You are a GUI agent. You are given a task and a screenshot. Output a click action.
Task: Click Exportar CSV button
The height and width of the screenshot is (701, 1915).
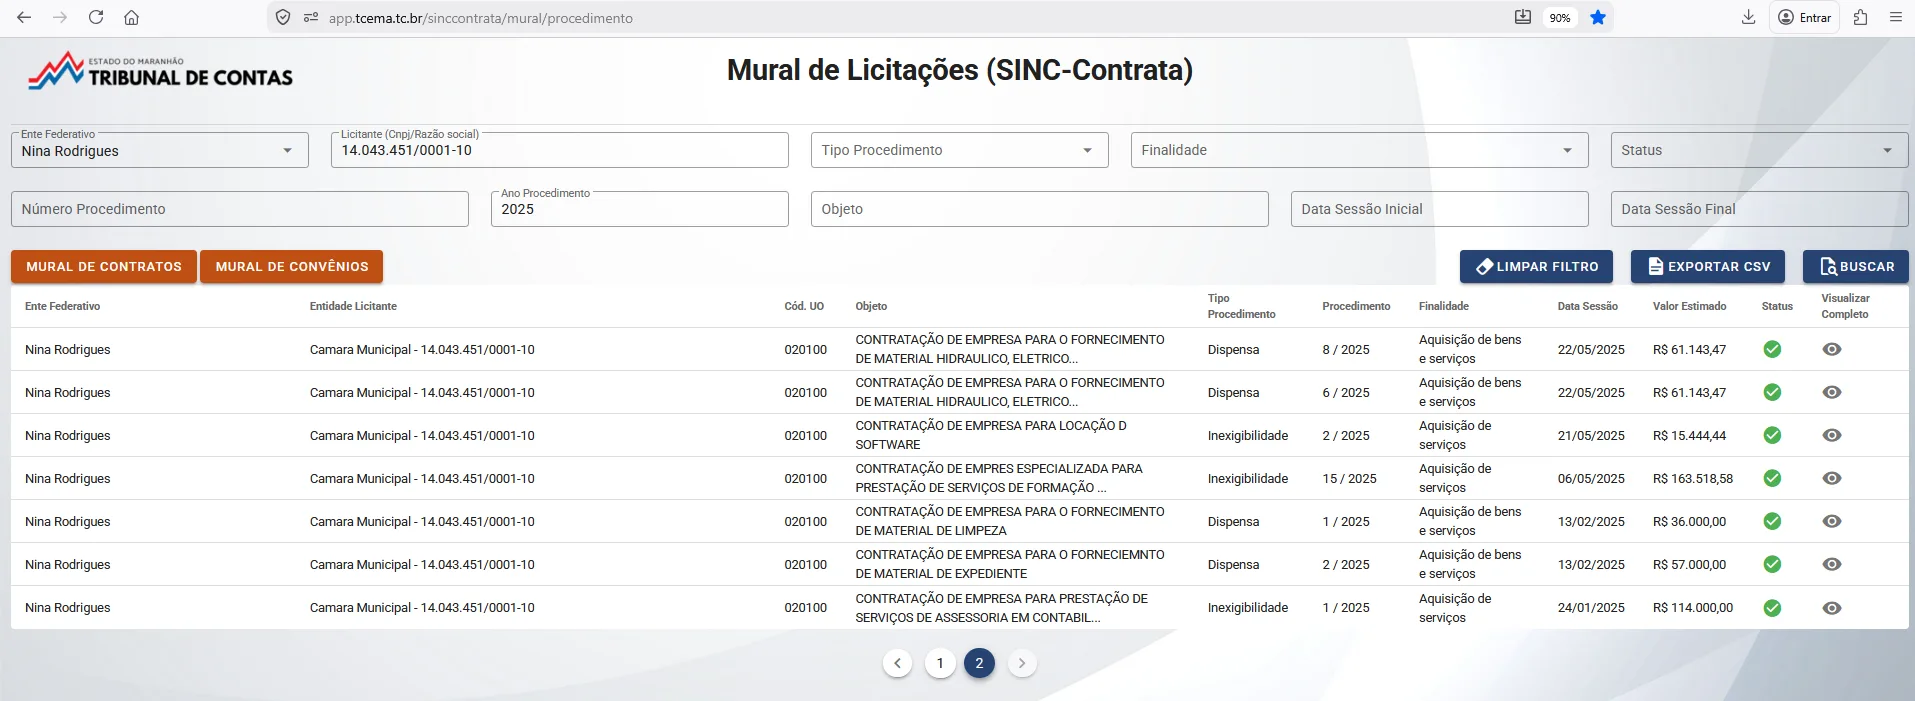coord(1709,267)
